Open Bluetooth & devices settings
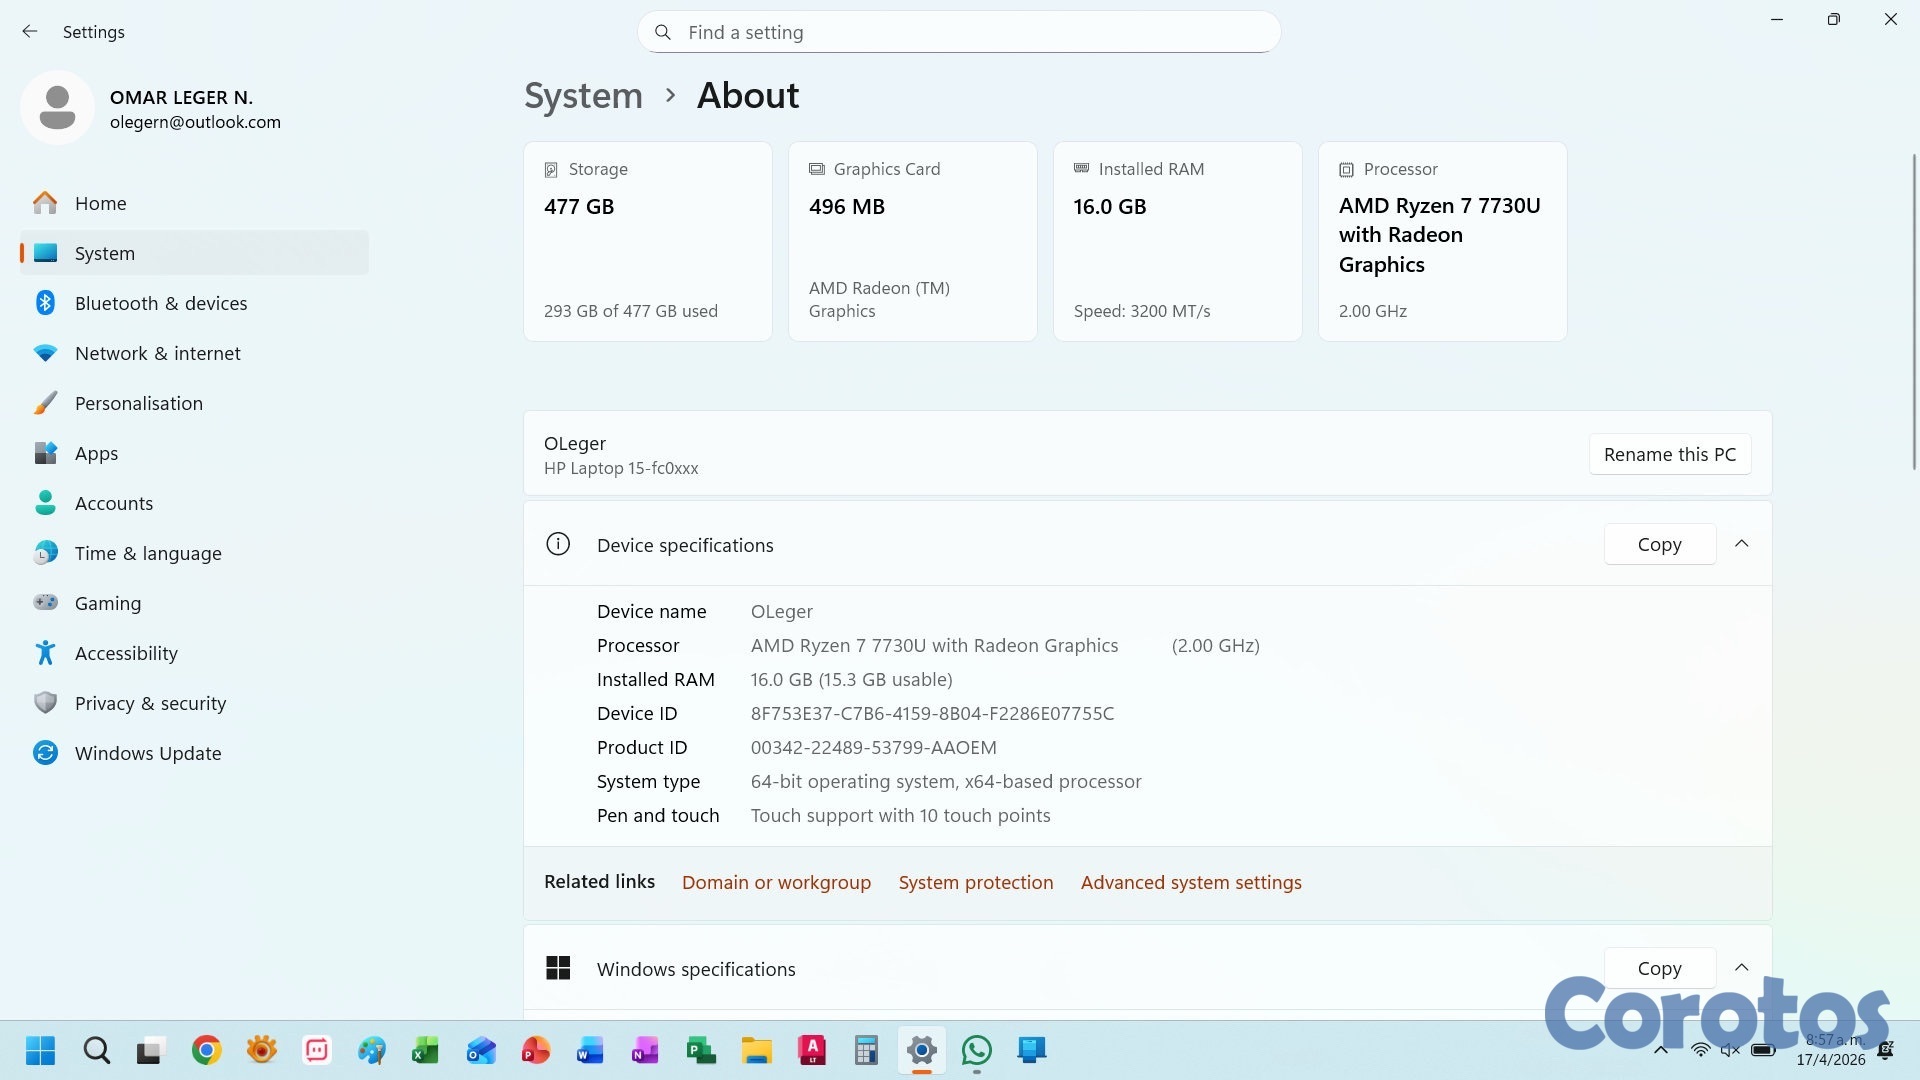This screenshot has height=1080, width=1920. 160,303
